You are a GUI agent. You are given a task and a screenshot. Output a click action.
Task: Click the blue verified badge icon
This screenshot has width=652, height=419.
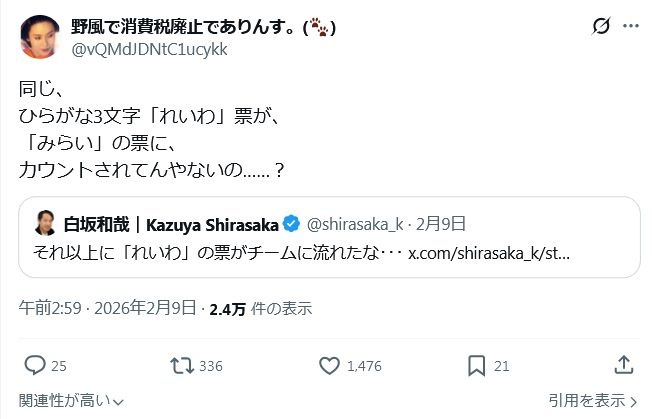point(293,222)
